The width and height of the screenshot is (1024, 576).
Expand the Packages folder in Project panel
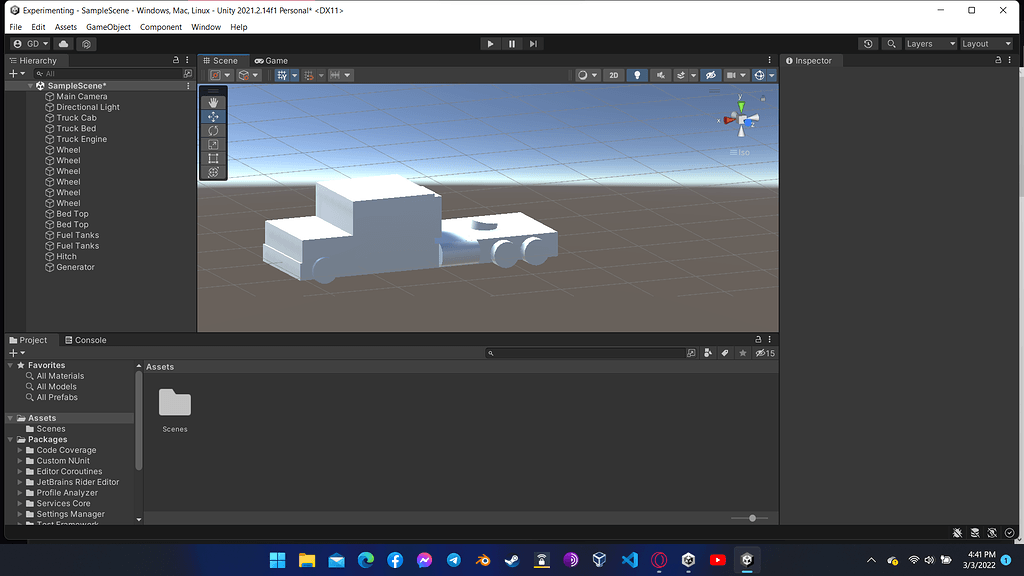(9, 439)
